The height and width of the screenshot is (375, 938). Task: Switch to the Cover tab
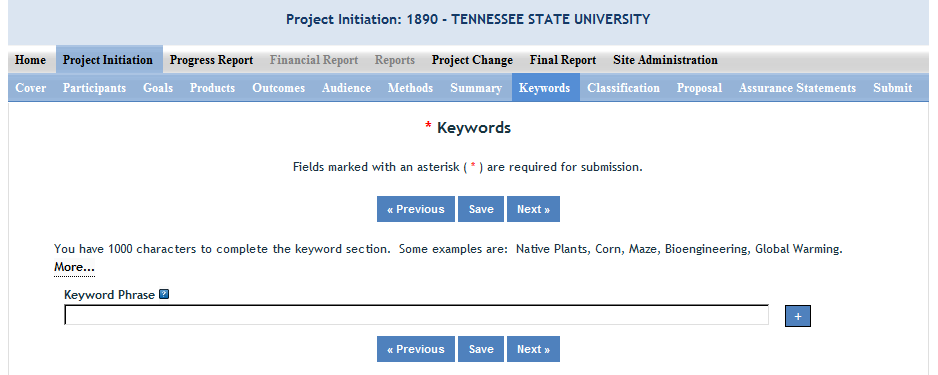[31, 88]
